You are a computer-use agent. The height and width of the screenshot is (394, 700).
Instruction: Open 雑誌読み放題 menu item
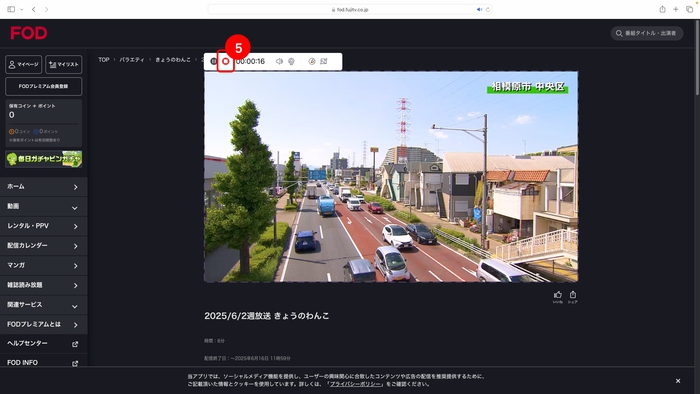pyautogui.click(x=43, y=285)
